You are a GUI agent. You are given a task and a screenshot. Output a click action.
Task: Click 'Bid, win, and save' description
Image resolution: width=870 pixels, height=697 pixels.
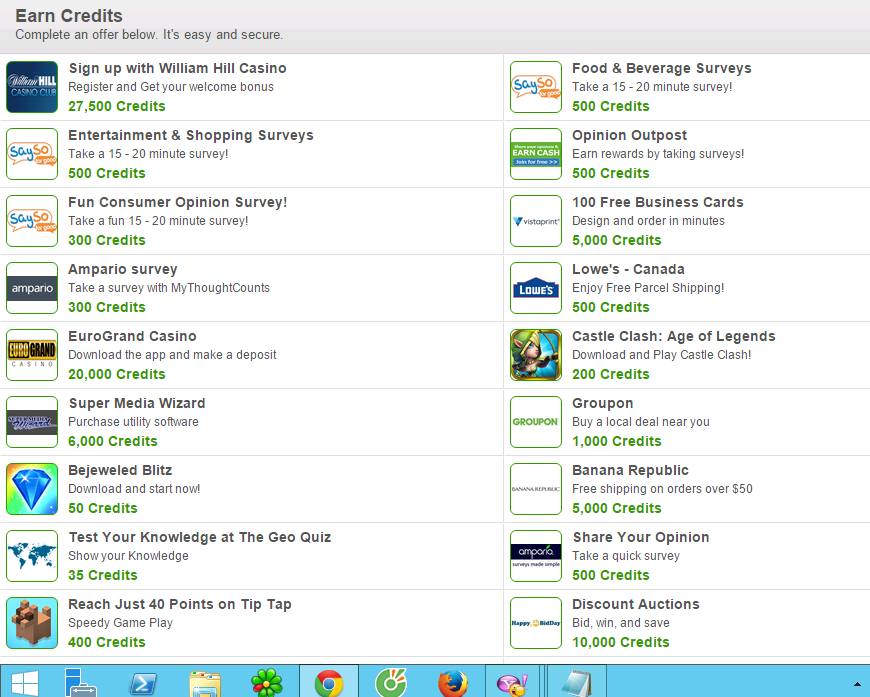pos(621,623)
